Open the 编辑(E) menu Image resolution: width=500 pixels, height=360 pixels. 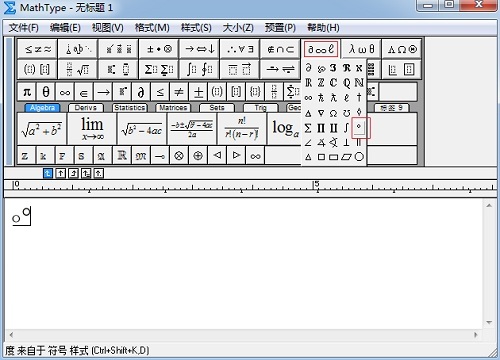(65, 28)
